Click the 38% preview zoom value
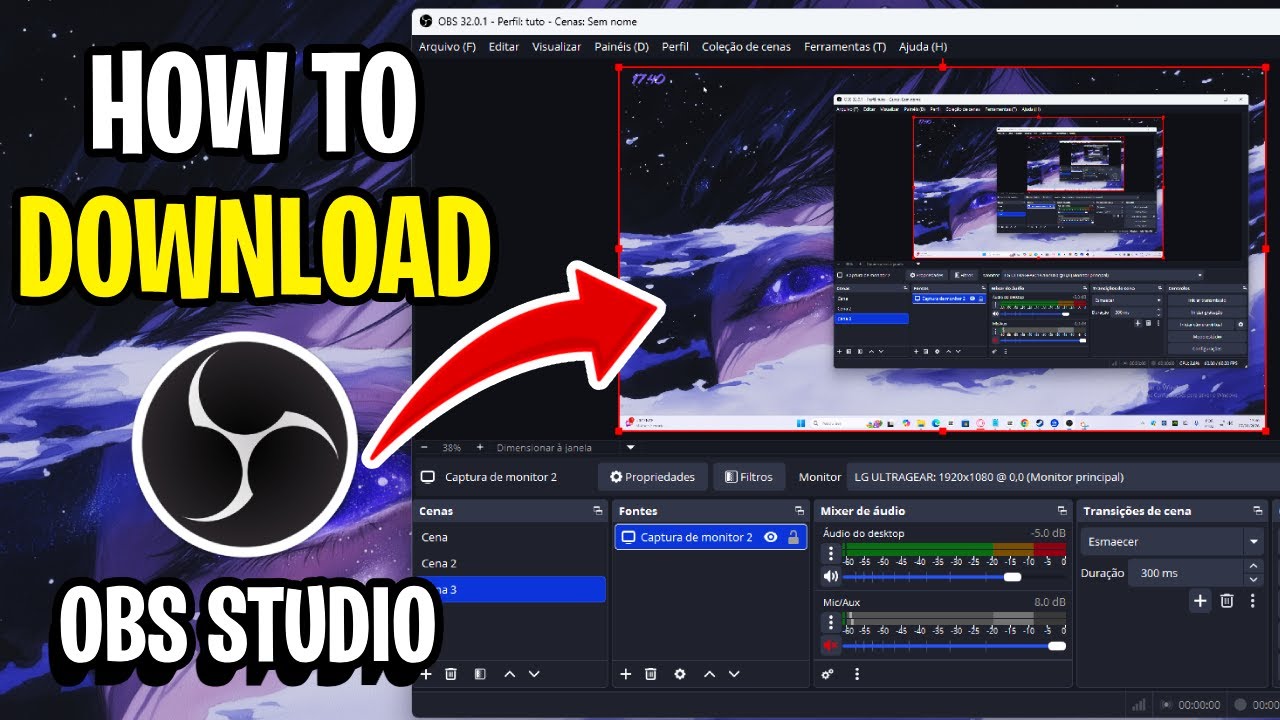Image resolution: width=1280 pixels, height=720 pixels. 452,448
